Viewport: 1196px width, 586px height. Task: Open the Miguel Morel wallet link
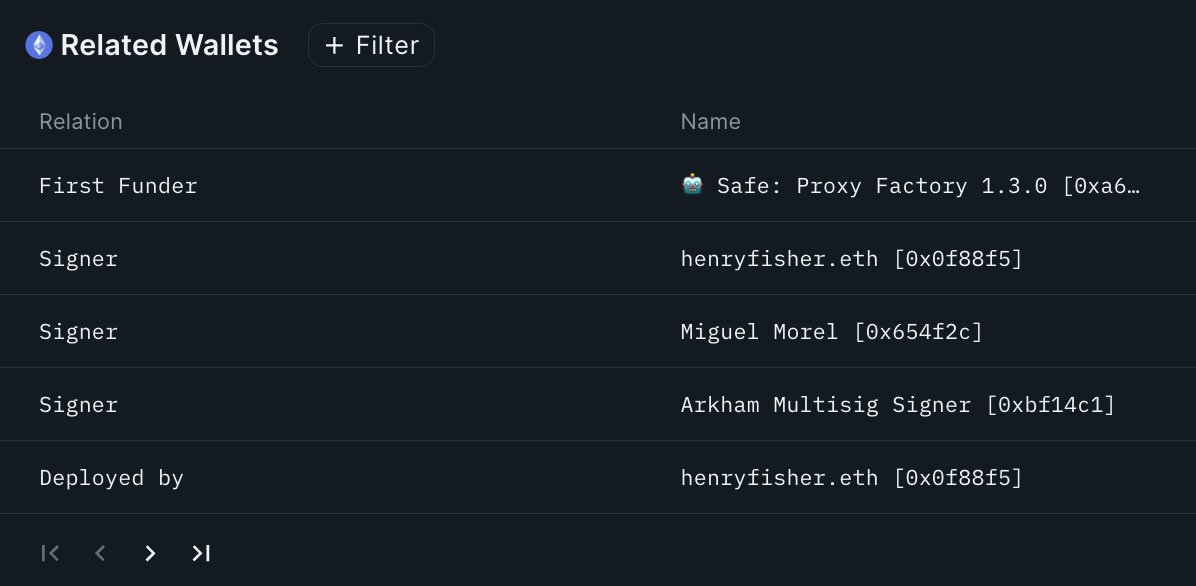831,332
